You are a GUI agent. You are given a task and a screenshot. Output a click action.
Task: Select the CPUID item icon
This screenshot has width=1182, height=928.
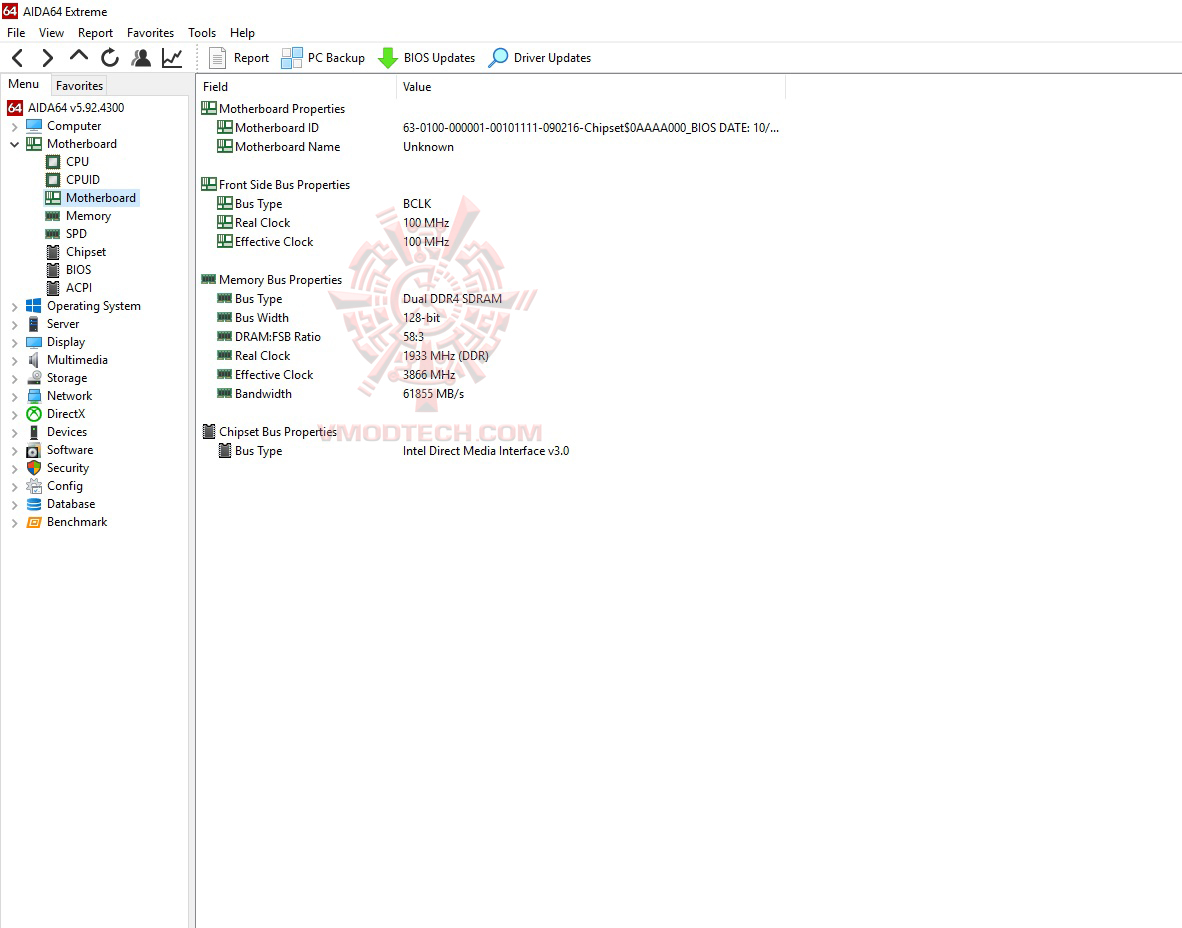point(53,180)
